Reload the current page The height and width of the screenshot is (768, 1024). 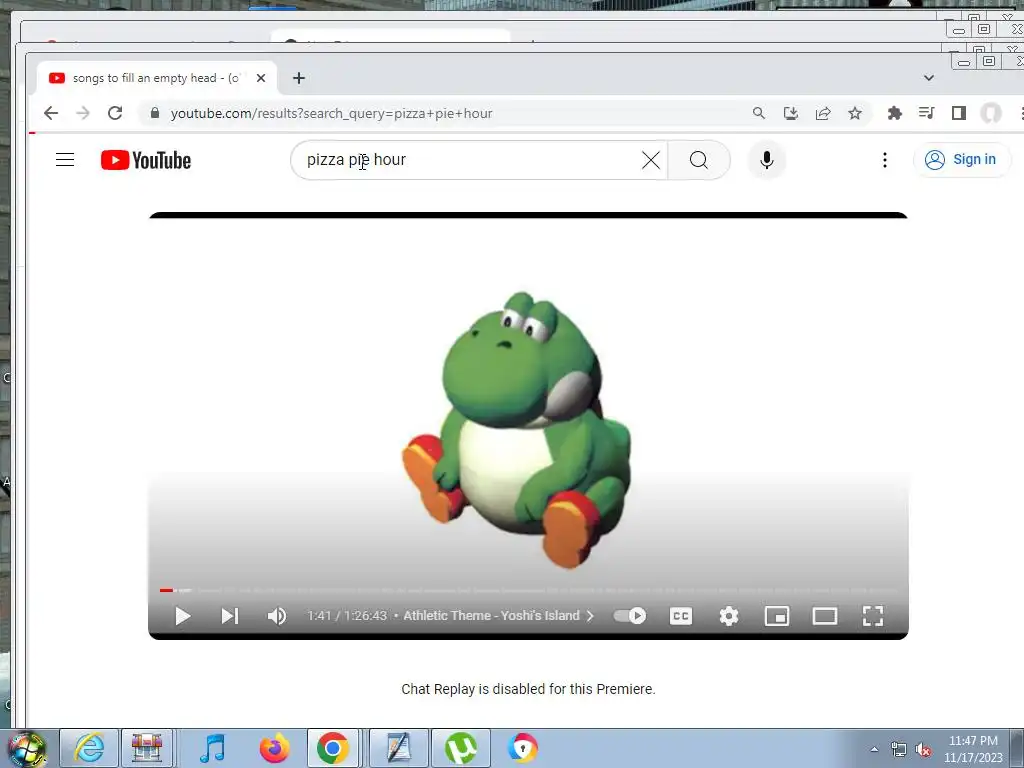115,113
